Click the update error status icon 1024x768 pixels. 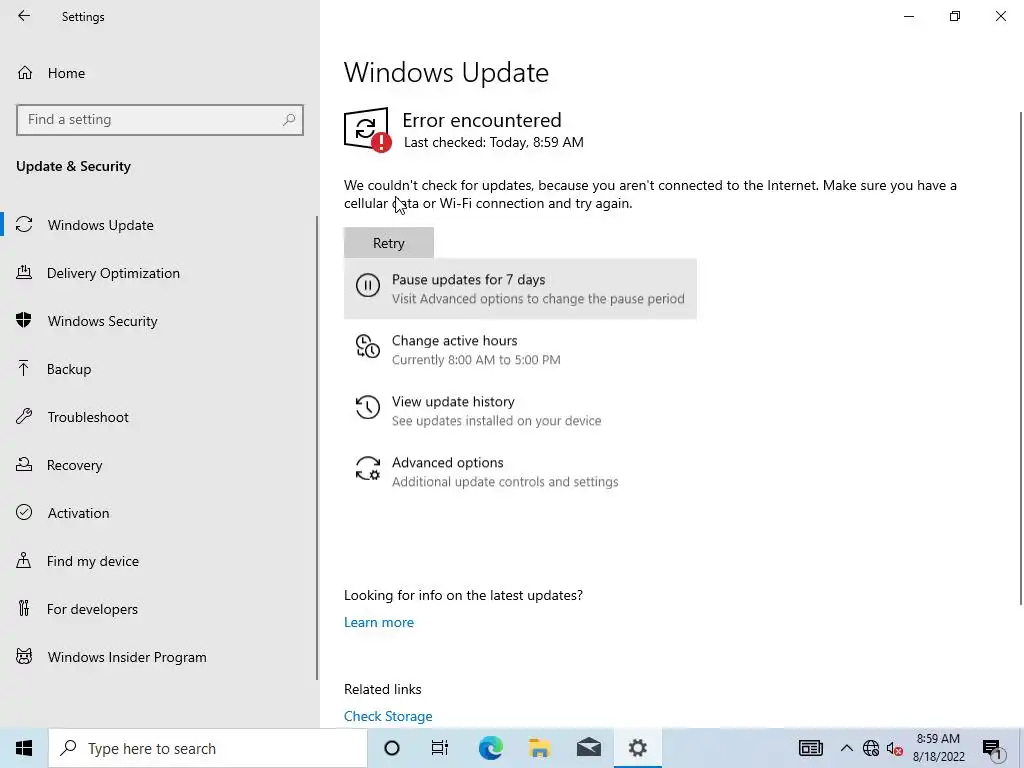367,129
